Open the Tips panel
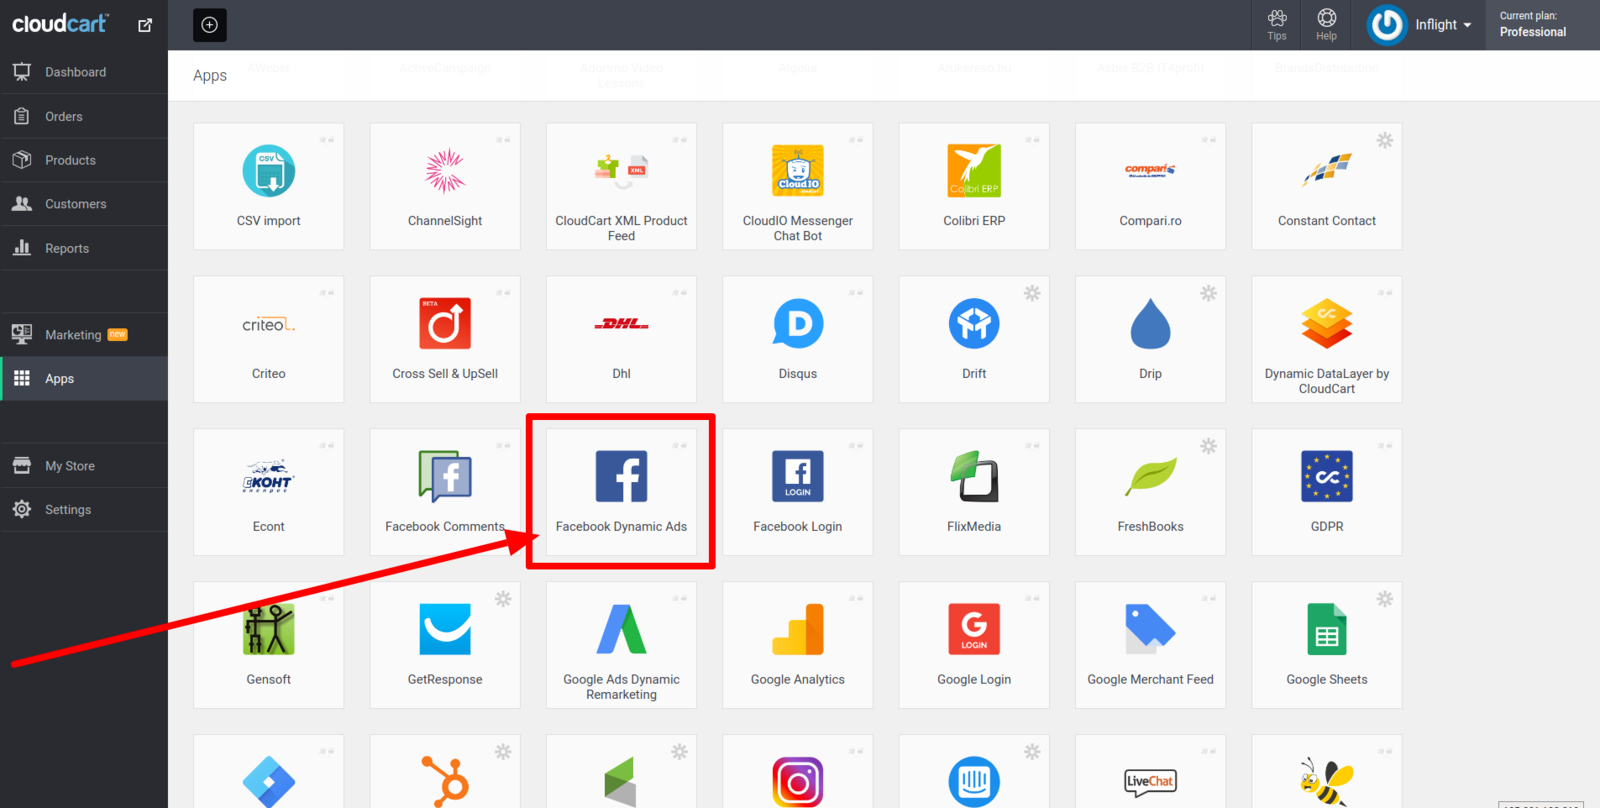 (1277, 25)
